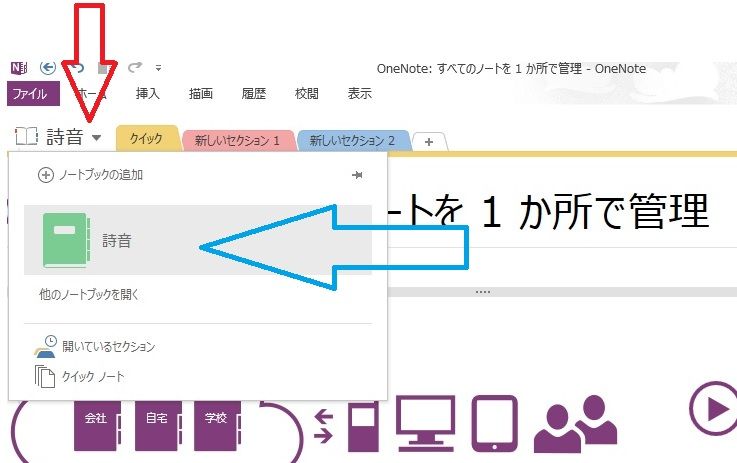Click the plus circle icon for adding notebook
Viewport: 737px width, 463px height.
pyautogui.click(x=46, y=175)
